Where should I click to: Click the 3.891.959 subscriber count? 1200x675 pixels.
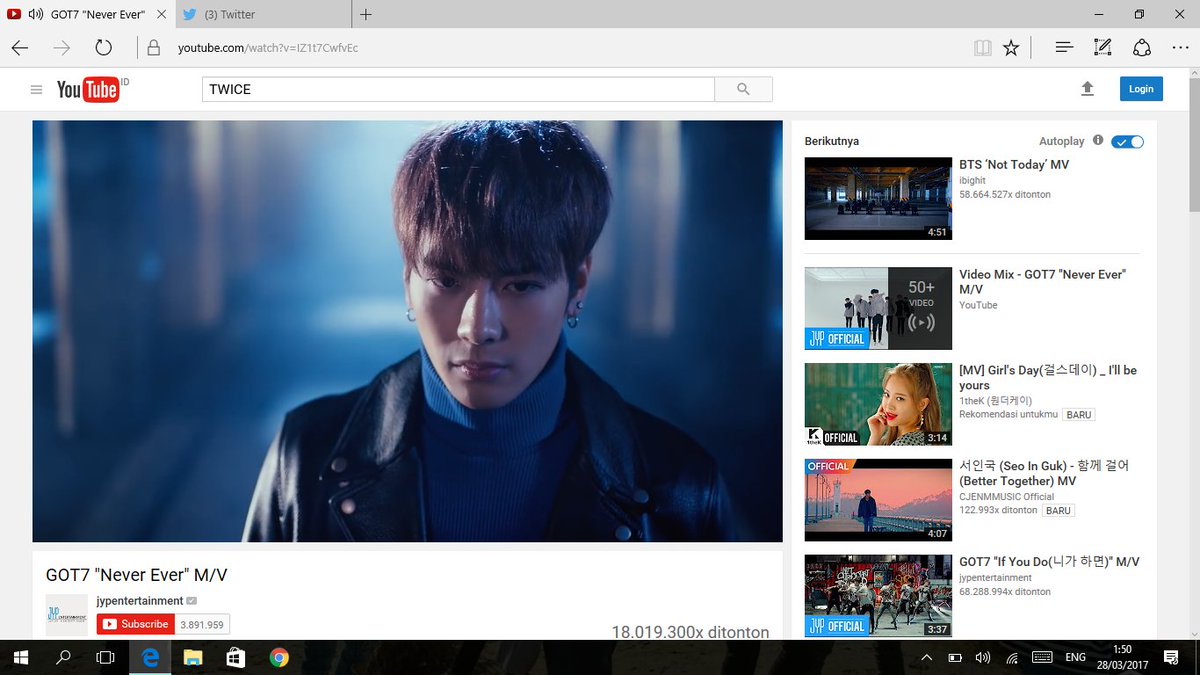click(203, 624)
